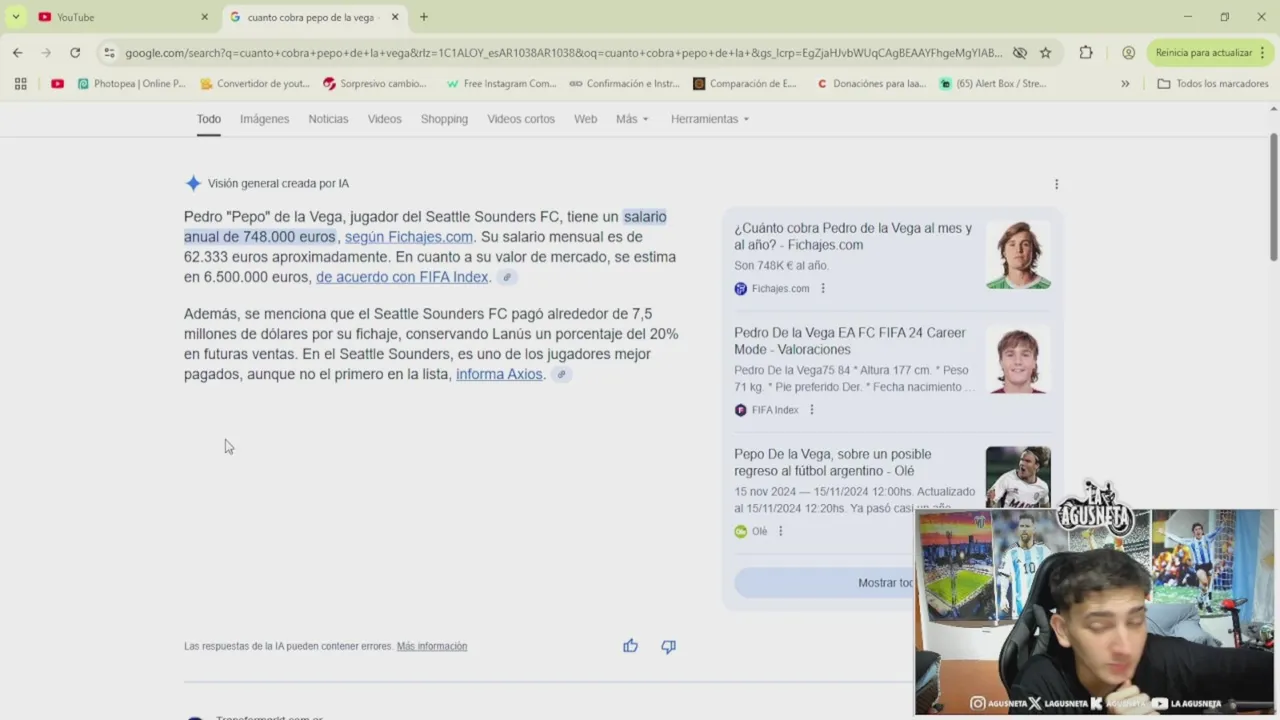Open FIFA Index player thumbnail image
The width and height of the screenshot is (1280, 720).
1018,360
